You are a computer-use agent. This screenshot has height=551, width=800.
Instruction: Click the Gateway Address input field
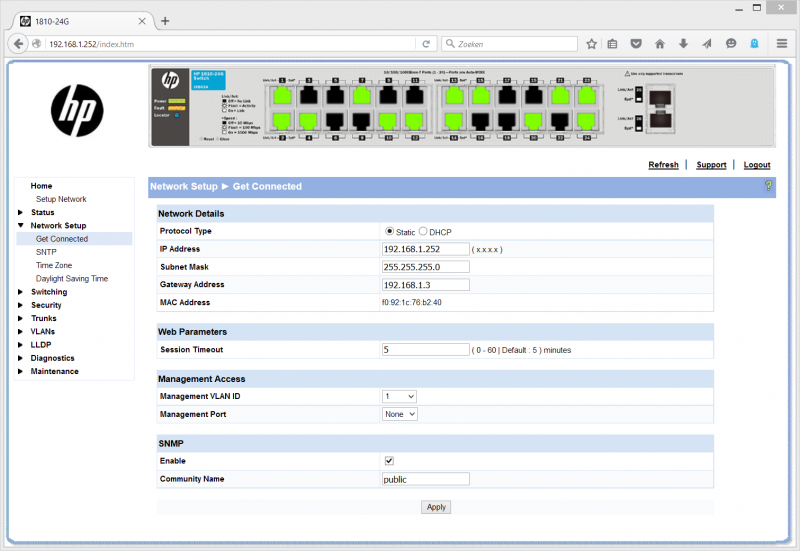[x=425, y=285]
